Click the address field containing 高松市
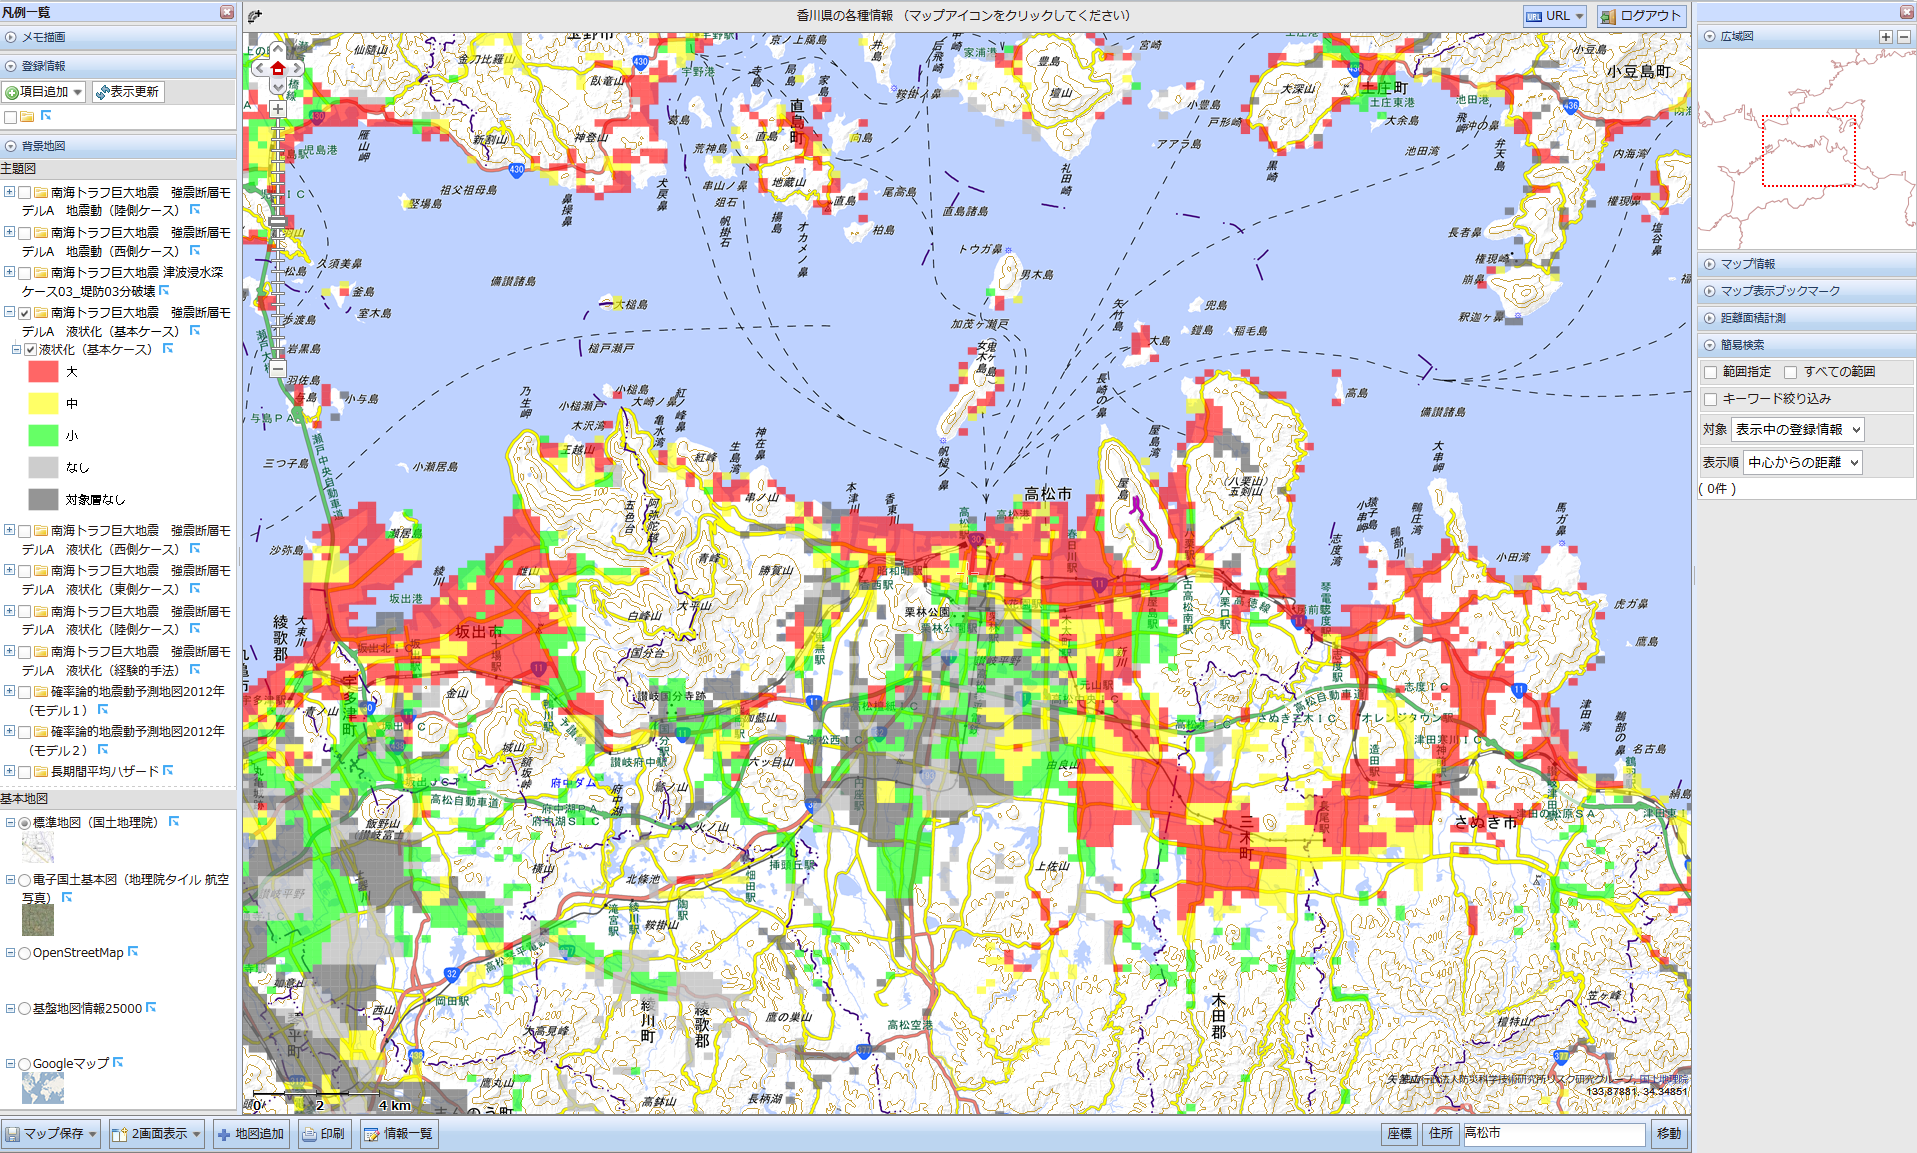The image size is (1917, 1153). 1553,1134
